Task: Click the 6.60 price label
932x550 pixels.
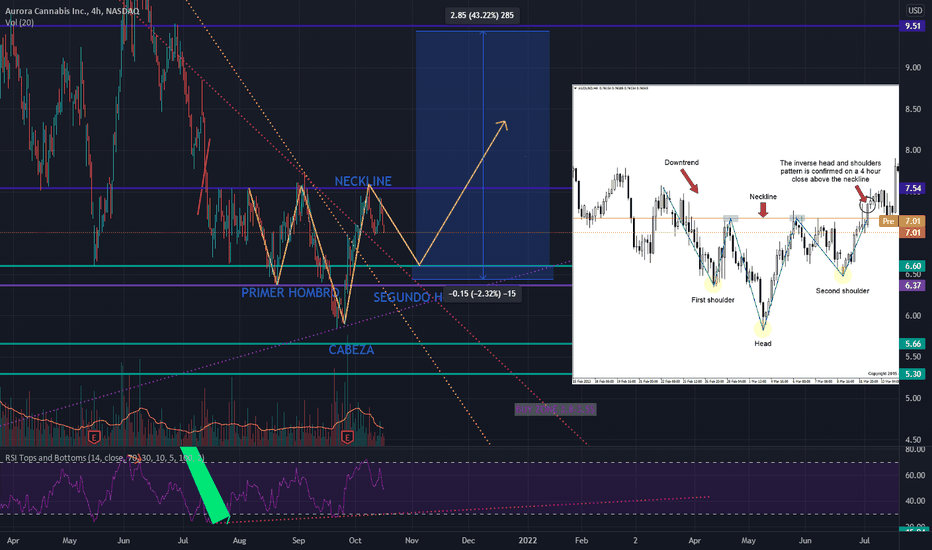Action: point(913,266)
